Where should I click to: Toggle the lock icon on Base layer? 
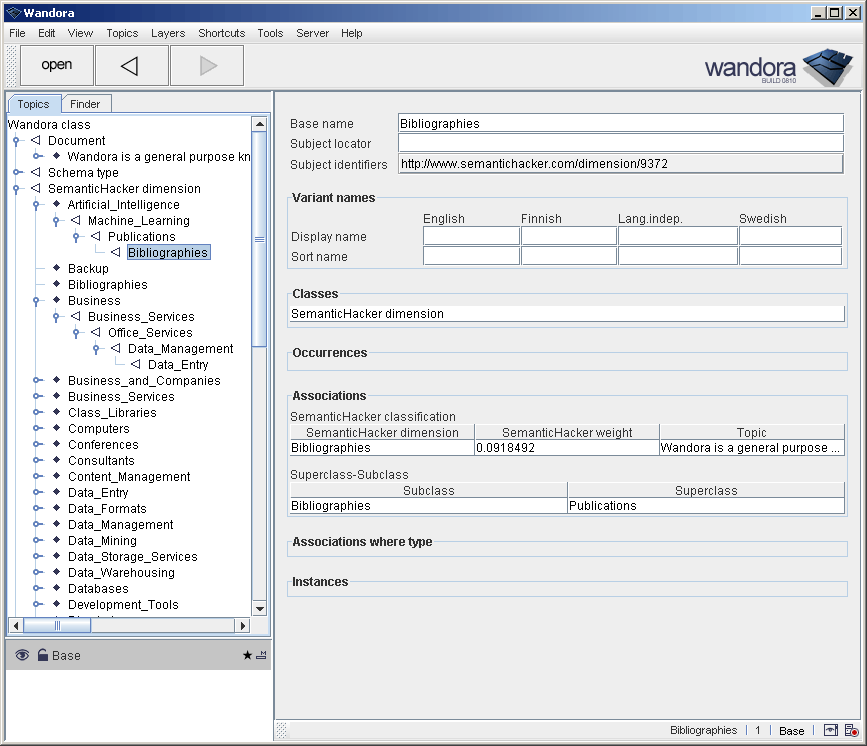42,655
